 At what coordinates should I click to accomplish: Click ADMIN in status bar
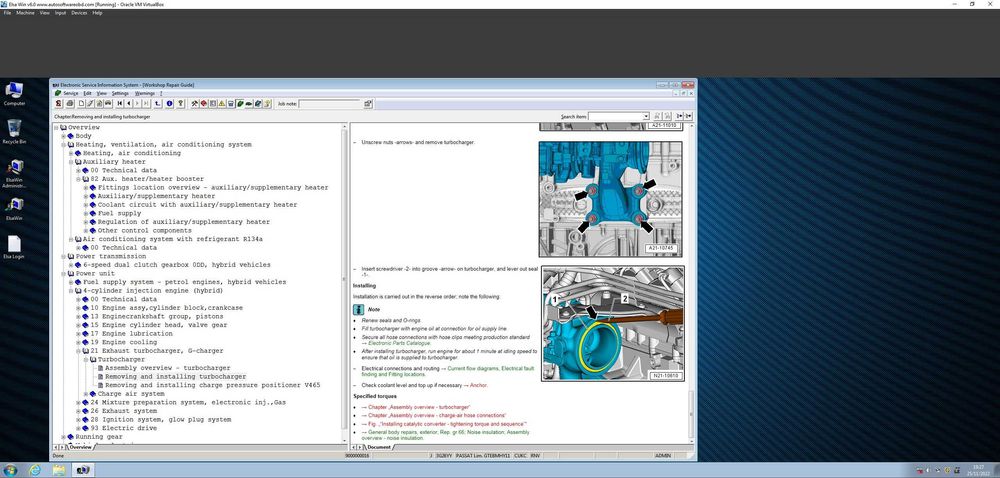click(663, 456)
